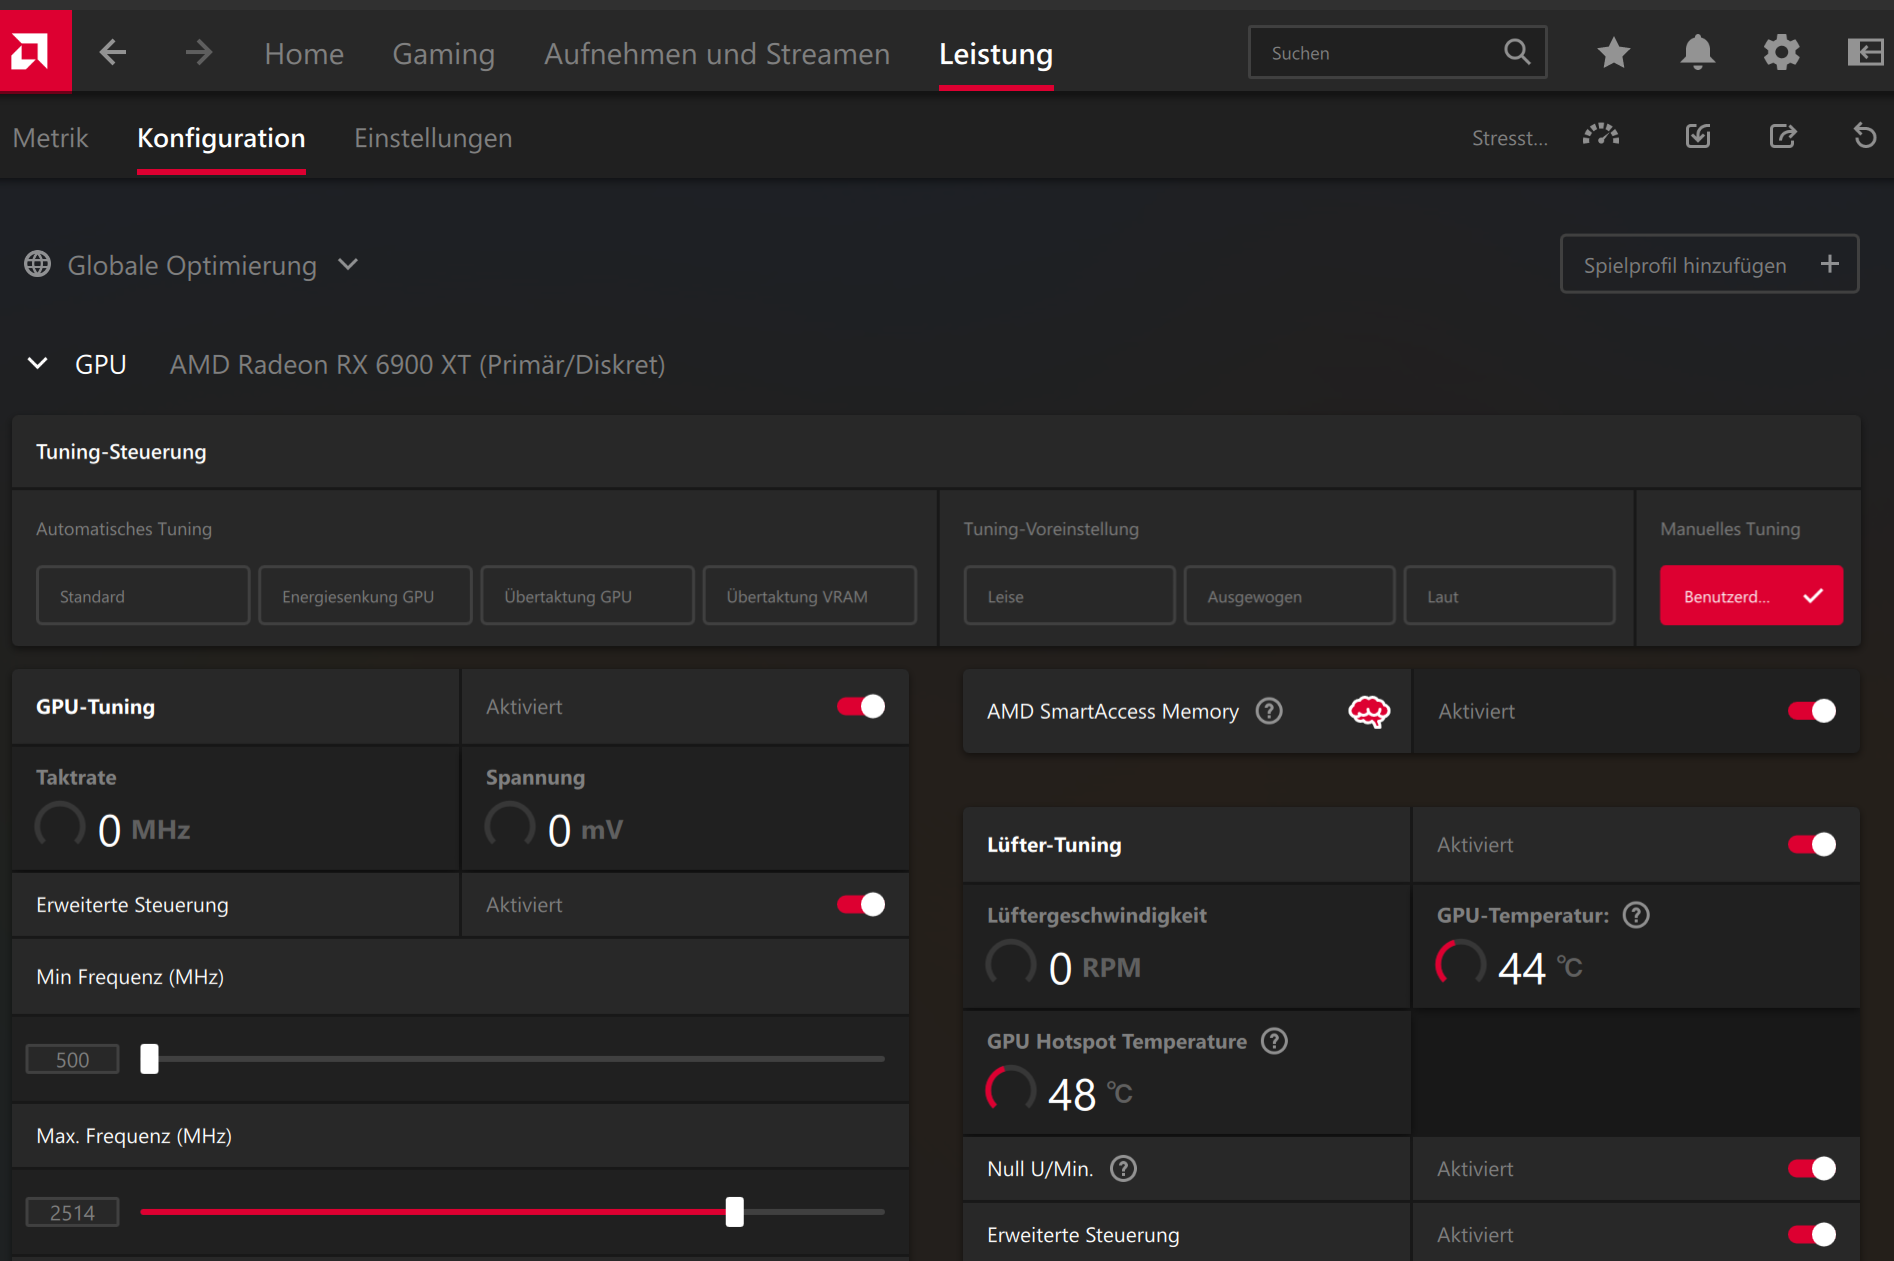Open the Gaming menu tab

point(443,54)
